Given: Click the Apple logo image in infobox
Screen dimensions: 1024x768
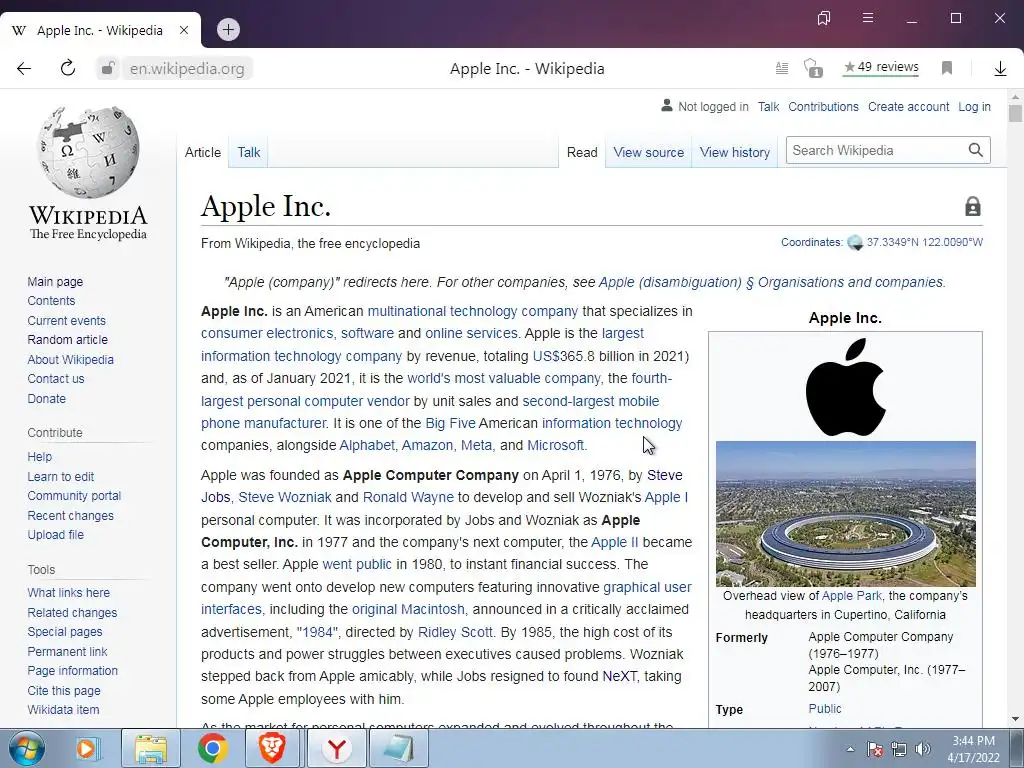Looking at the screenshot, I should (x=845, y=387).
